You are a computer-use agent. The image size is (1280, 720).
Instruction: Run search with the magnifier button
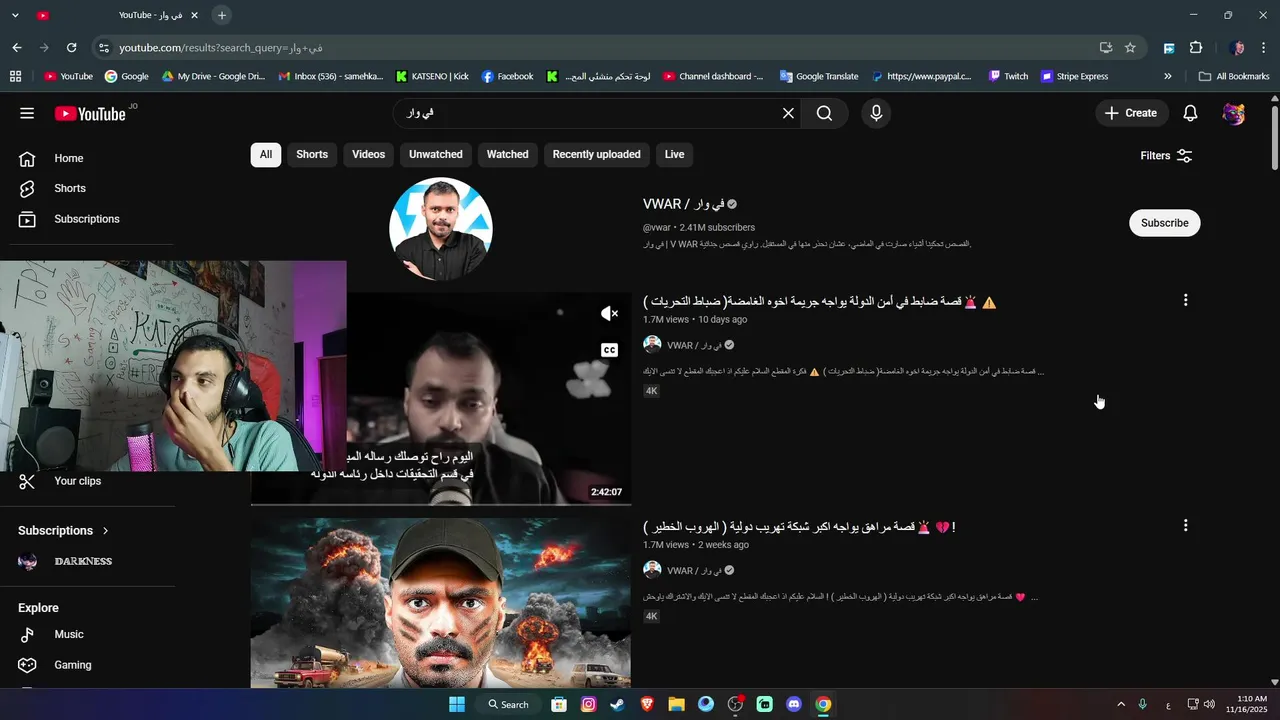(x=824, y=113)
